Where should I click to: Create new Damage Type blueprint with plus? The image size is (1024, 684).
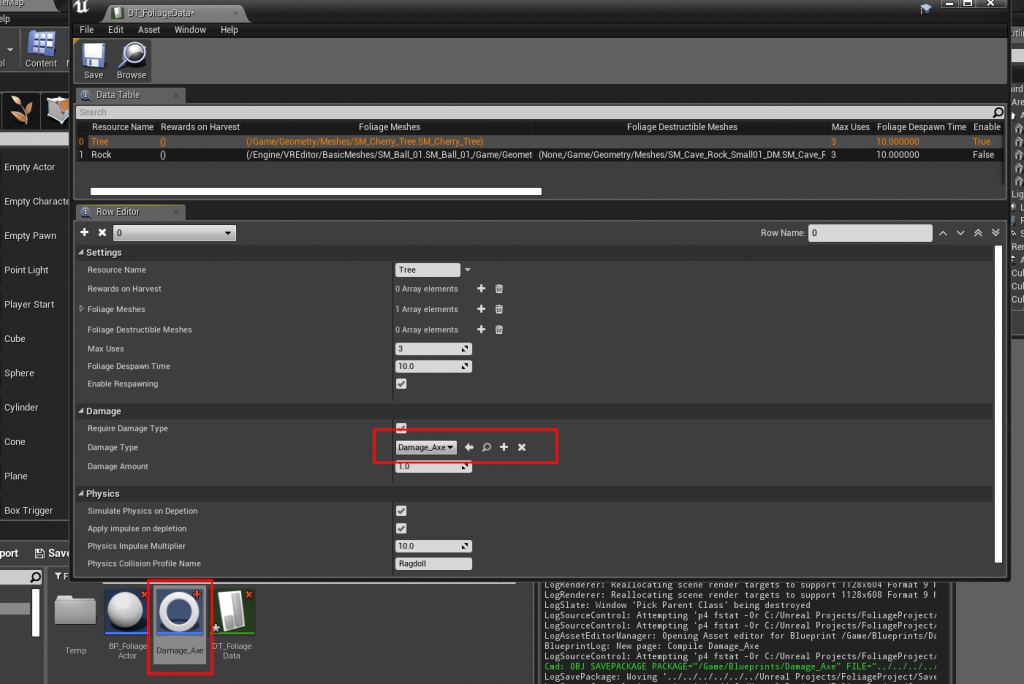(504, 448)
